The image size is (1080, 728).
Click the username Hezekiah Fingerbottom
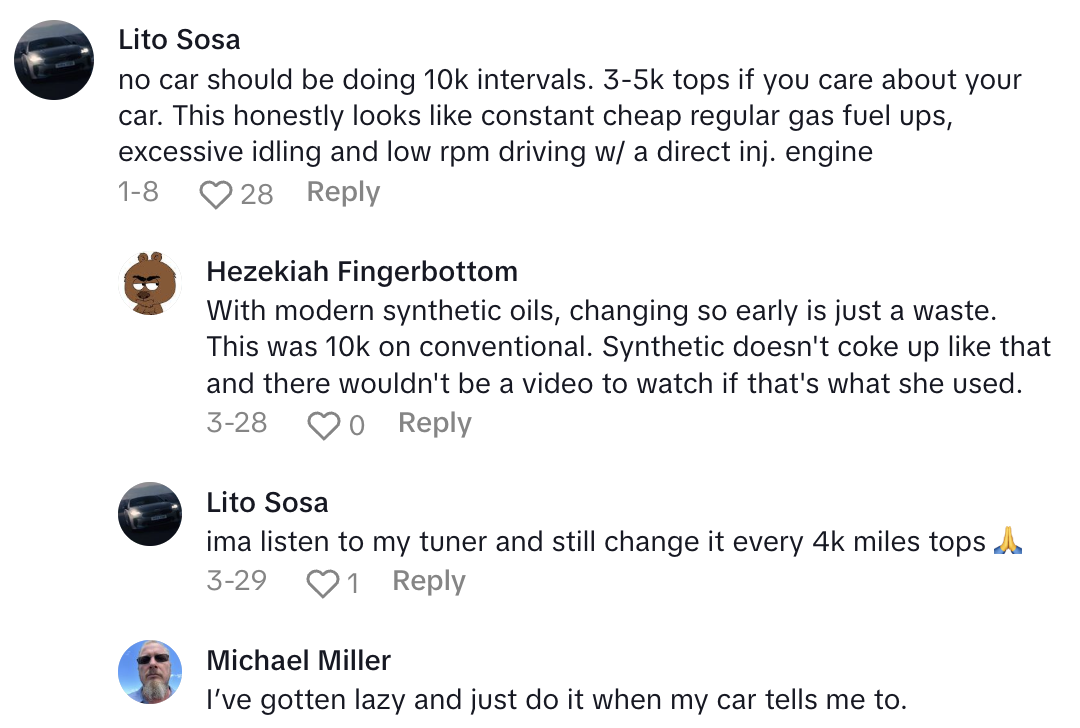pos(362,271)
